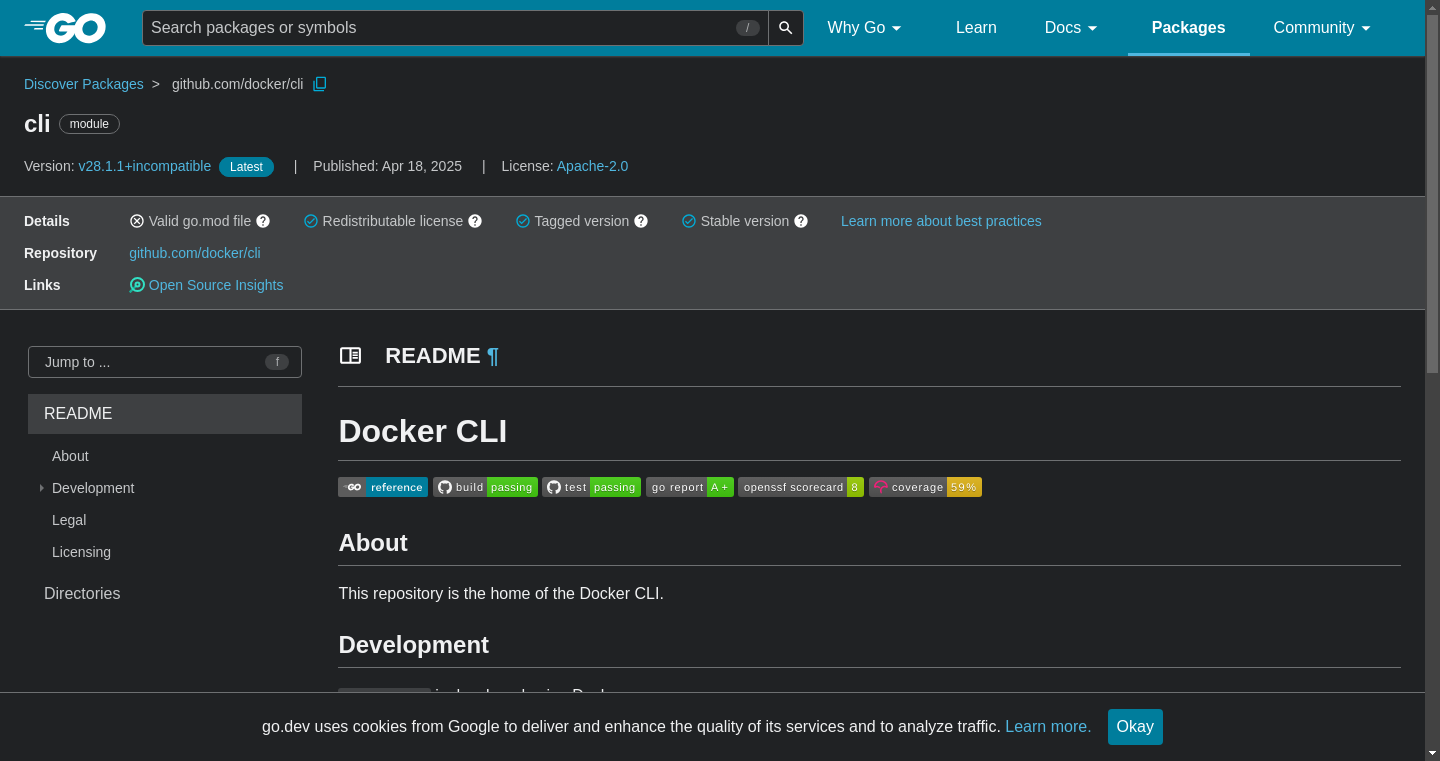Click help icon next to Tagged version
This screenshot has height=761, width=1440.
(641, 221)
